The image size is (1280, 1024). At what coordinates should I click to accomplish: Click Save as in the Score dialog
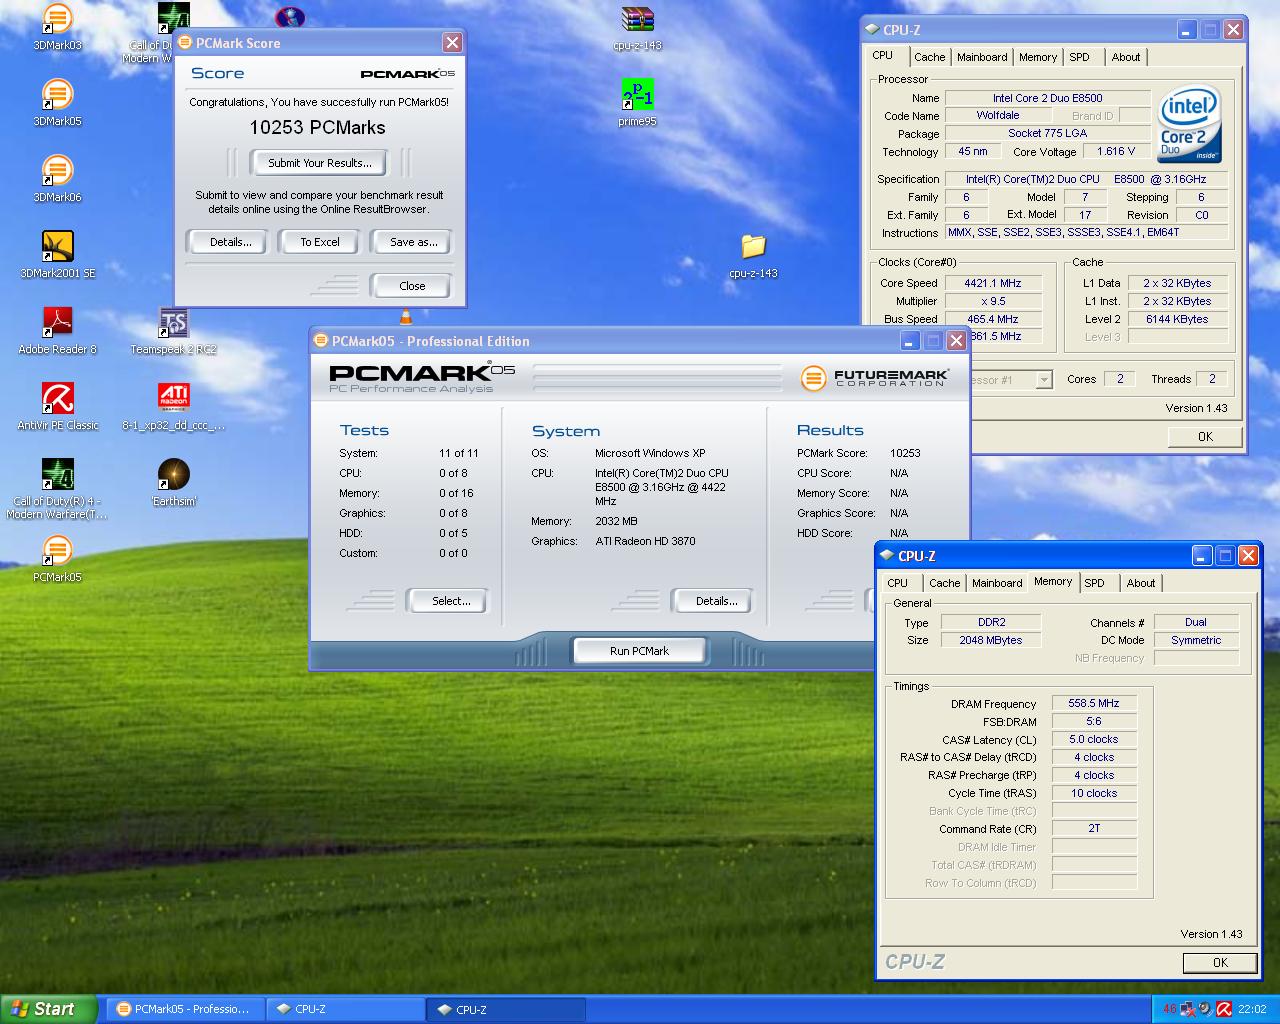click(413, 242)
